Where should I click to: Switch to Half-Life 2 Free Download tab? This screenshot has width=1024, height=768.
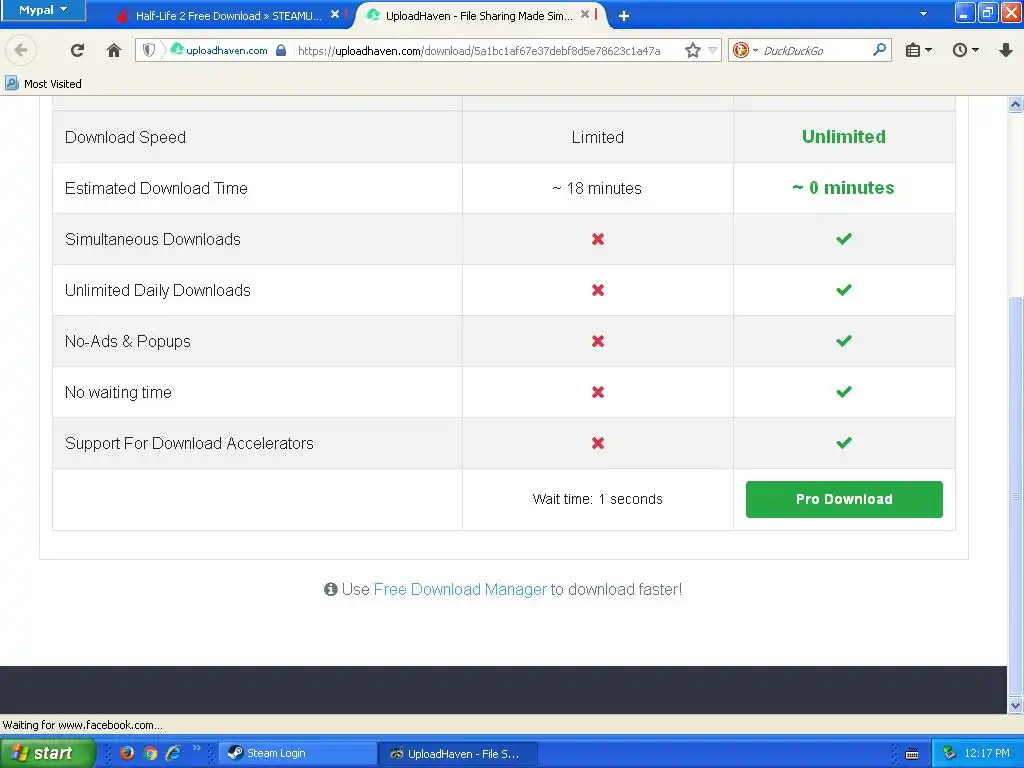pos(229,16)
